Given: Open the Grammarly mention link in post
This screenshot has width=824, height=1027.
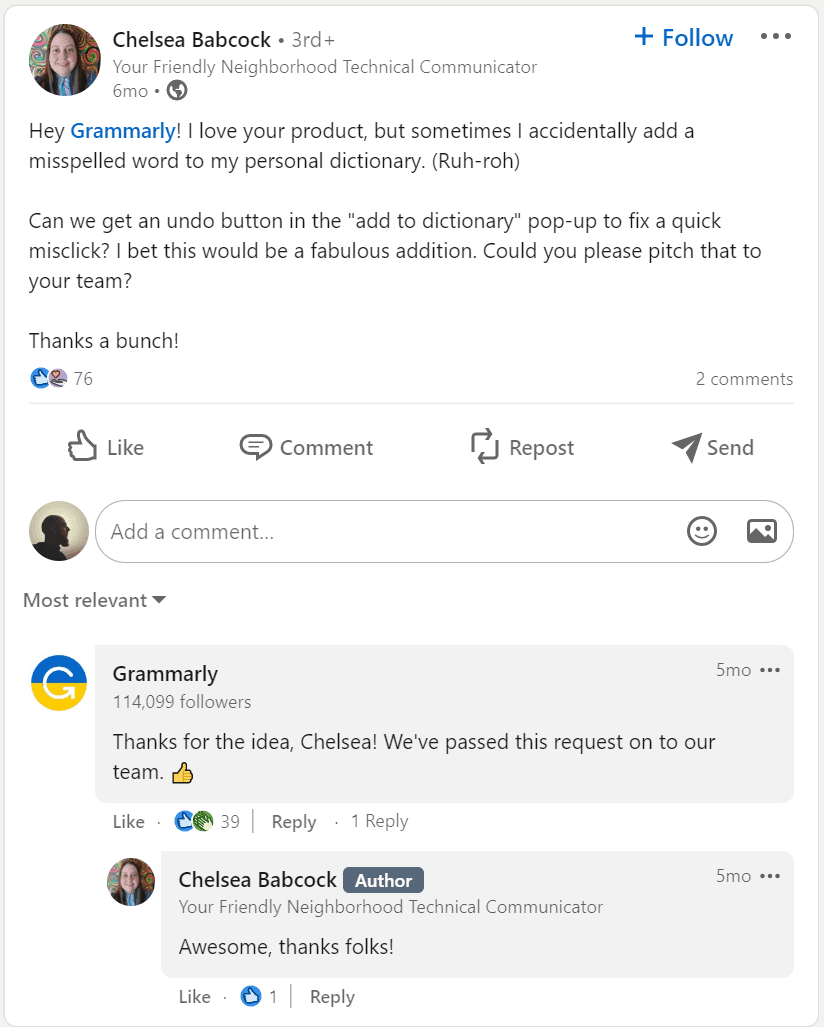Looking at the screenshot, I should coord(122,131).
